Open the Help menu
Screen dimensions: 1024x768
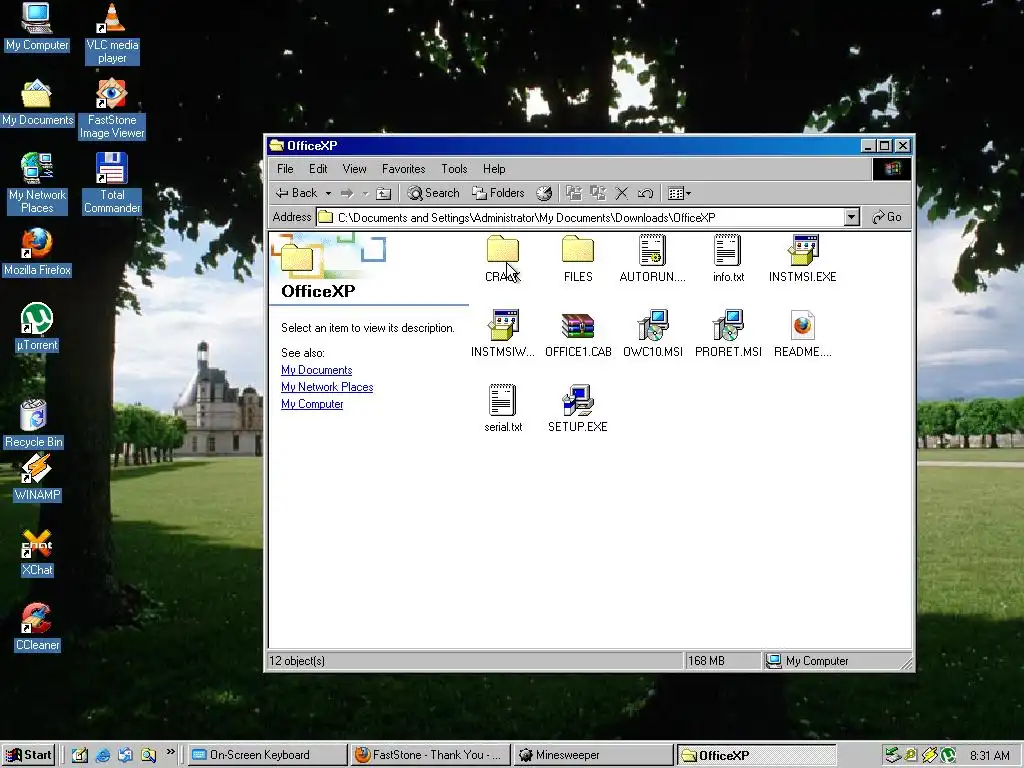[x=494, y=169]
